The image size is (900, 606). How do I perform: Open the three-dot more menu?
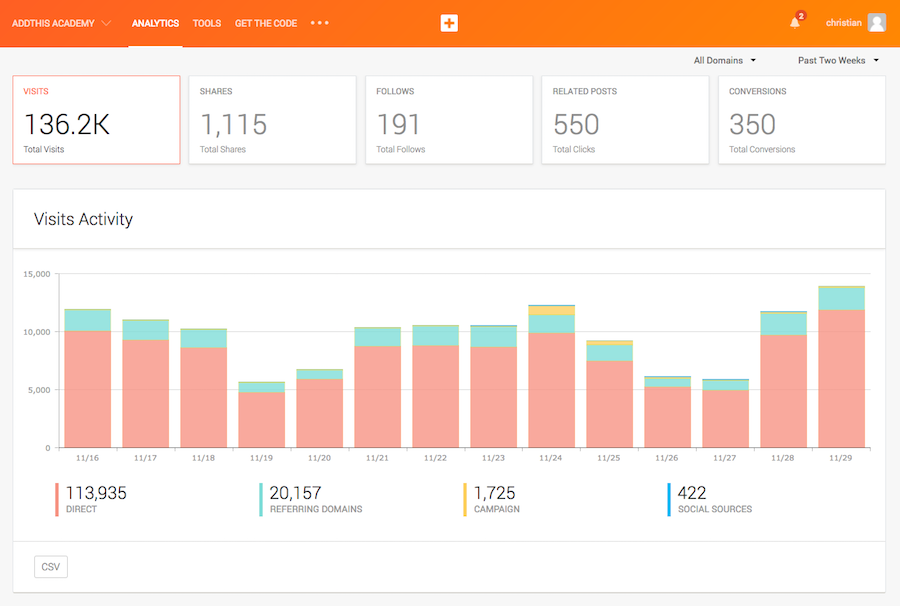pos(320,23)
